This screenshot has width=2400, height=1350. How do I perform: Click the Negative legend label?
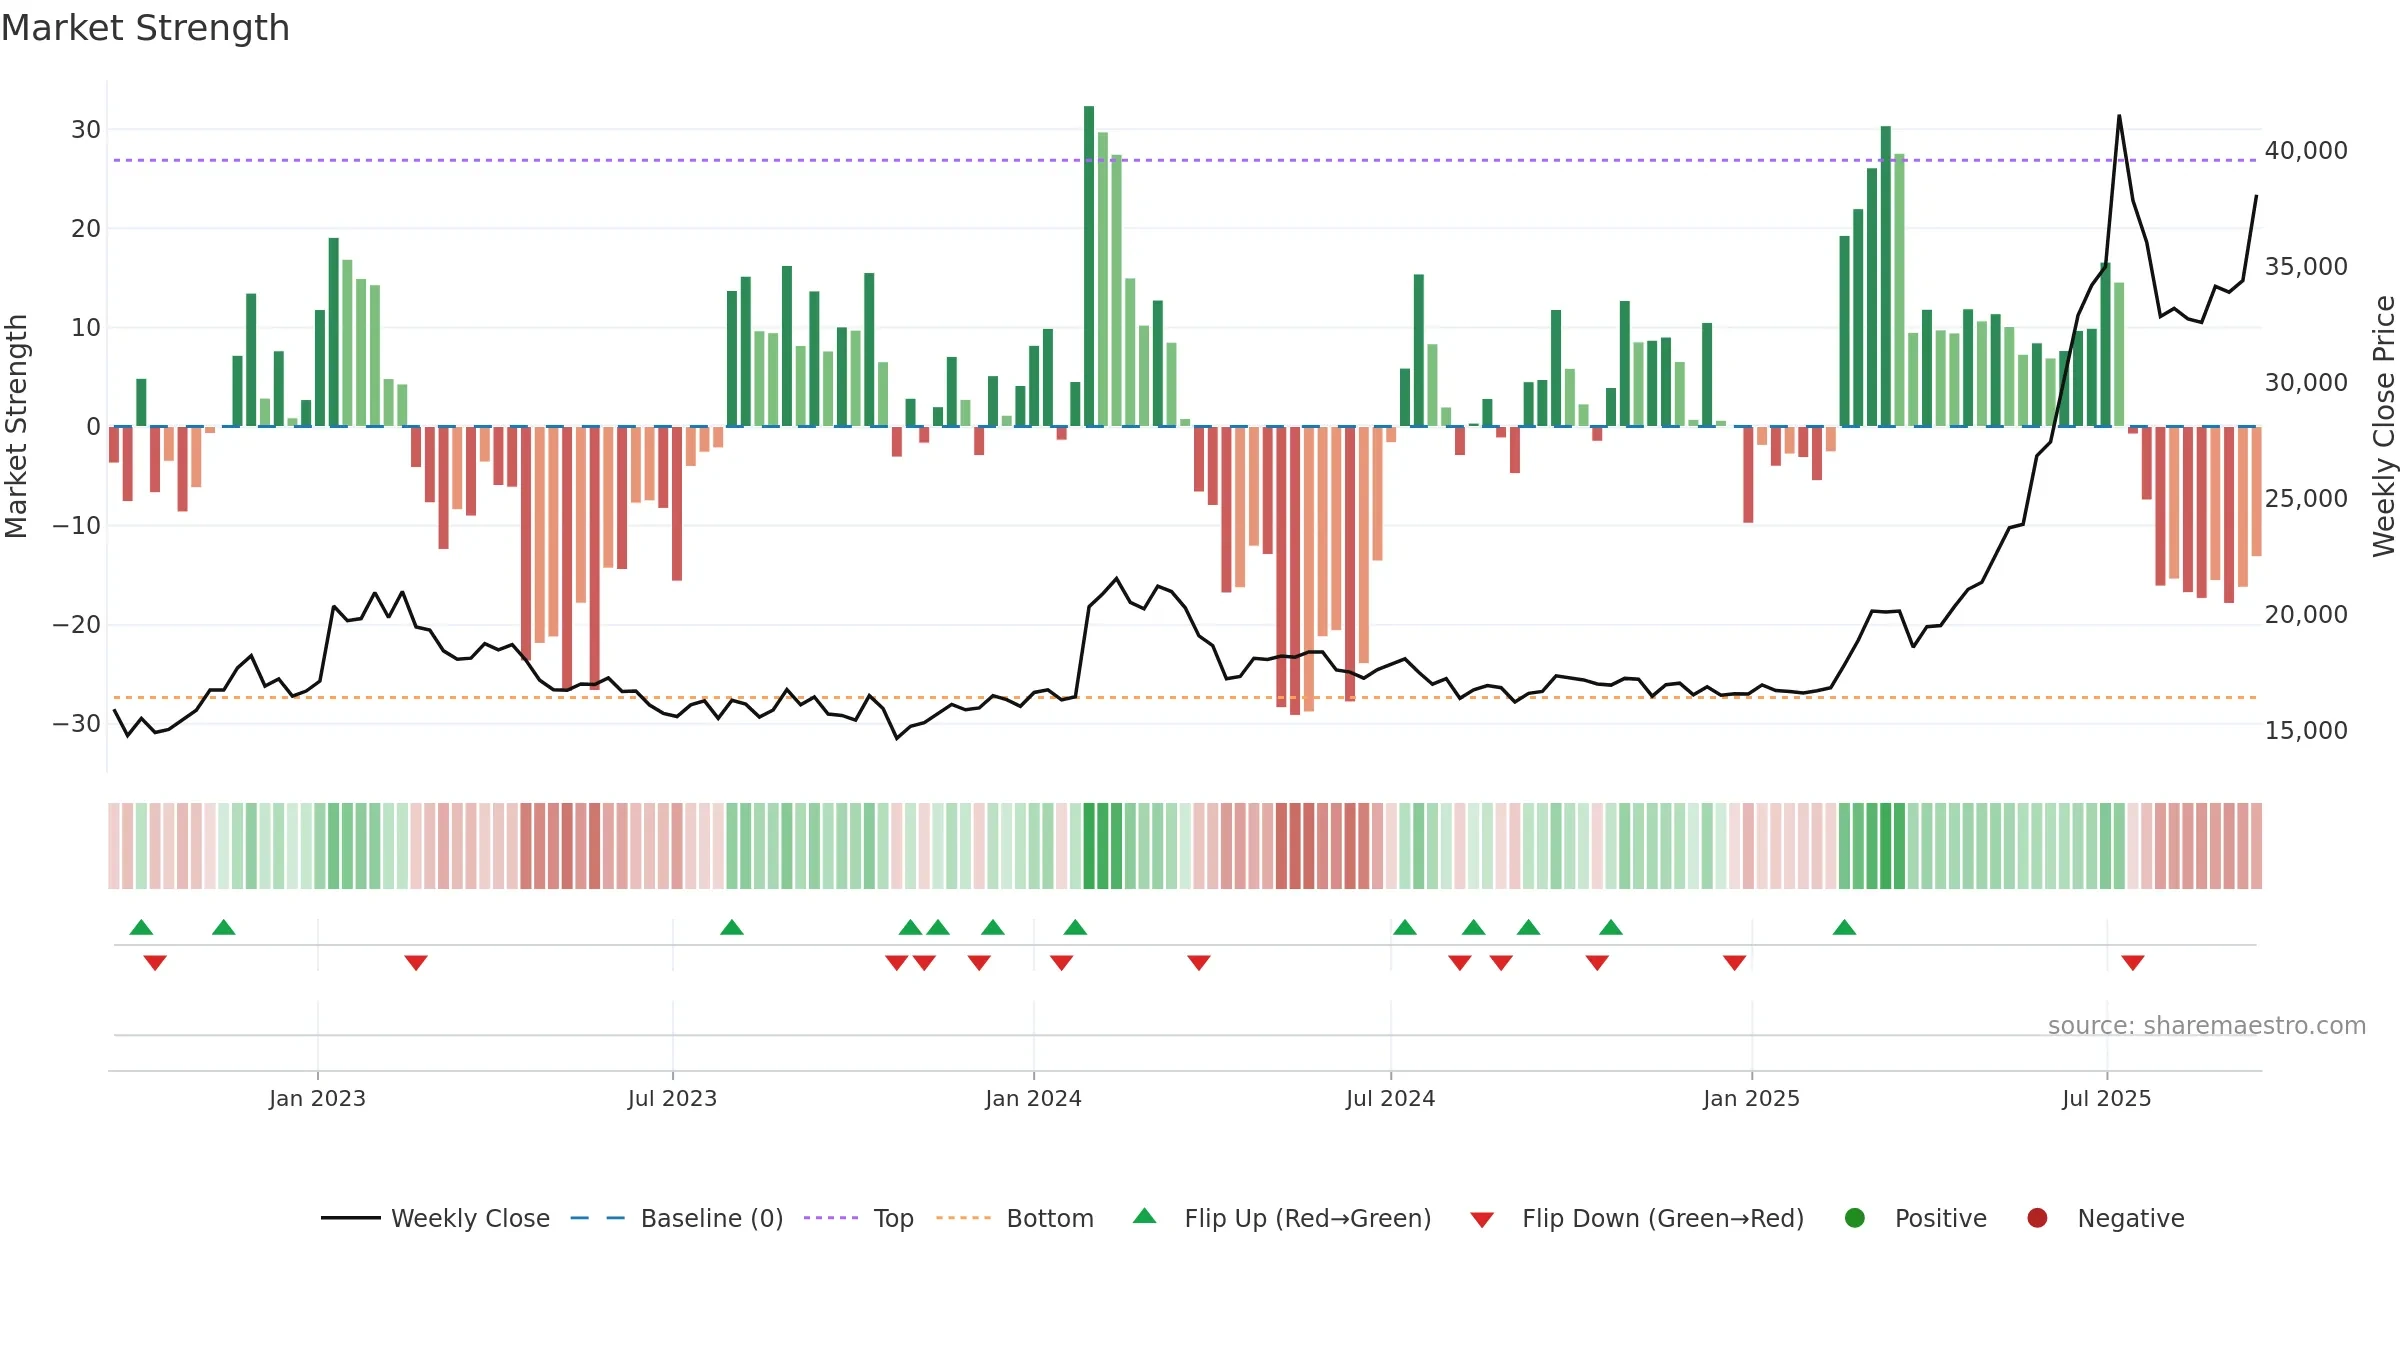tap(2131, 1218)
